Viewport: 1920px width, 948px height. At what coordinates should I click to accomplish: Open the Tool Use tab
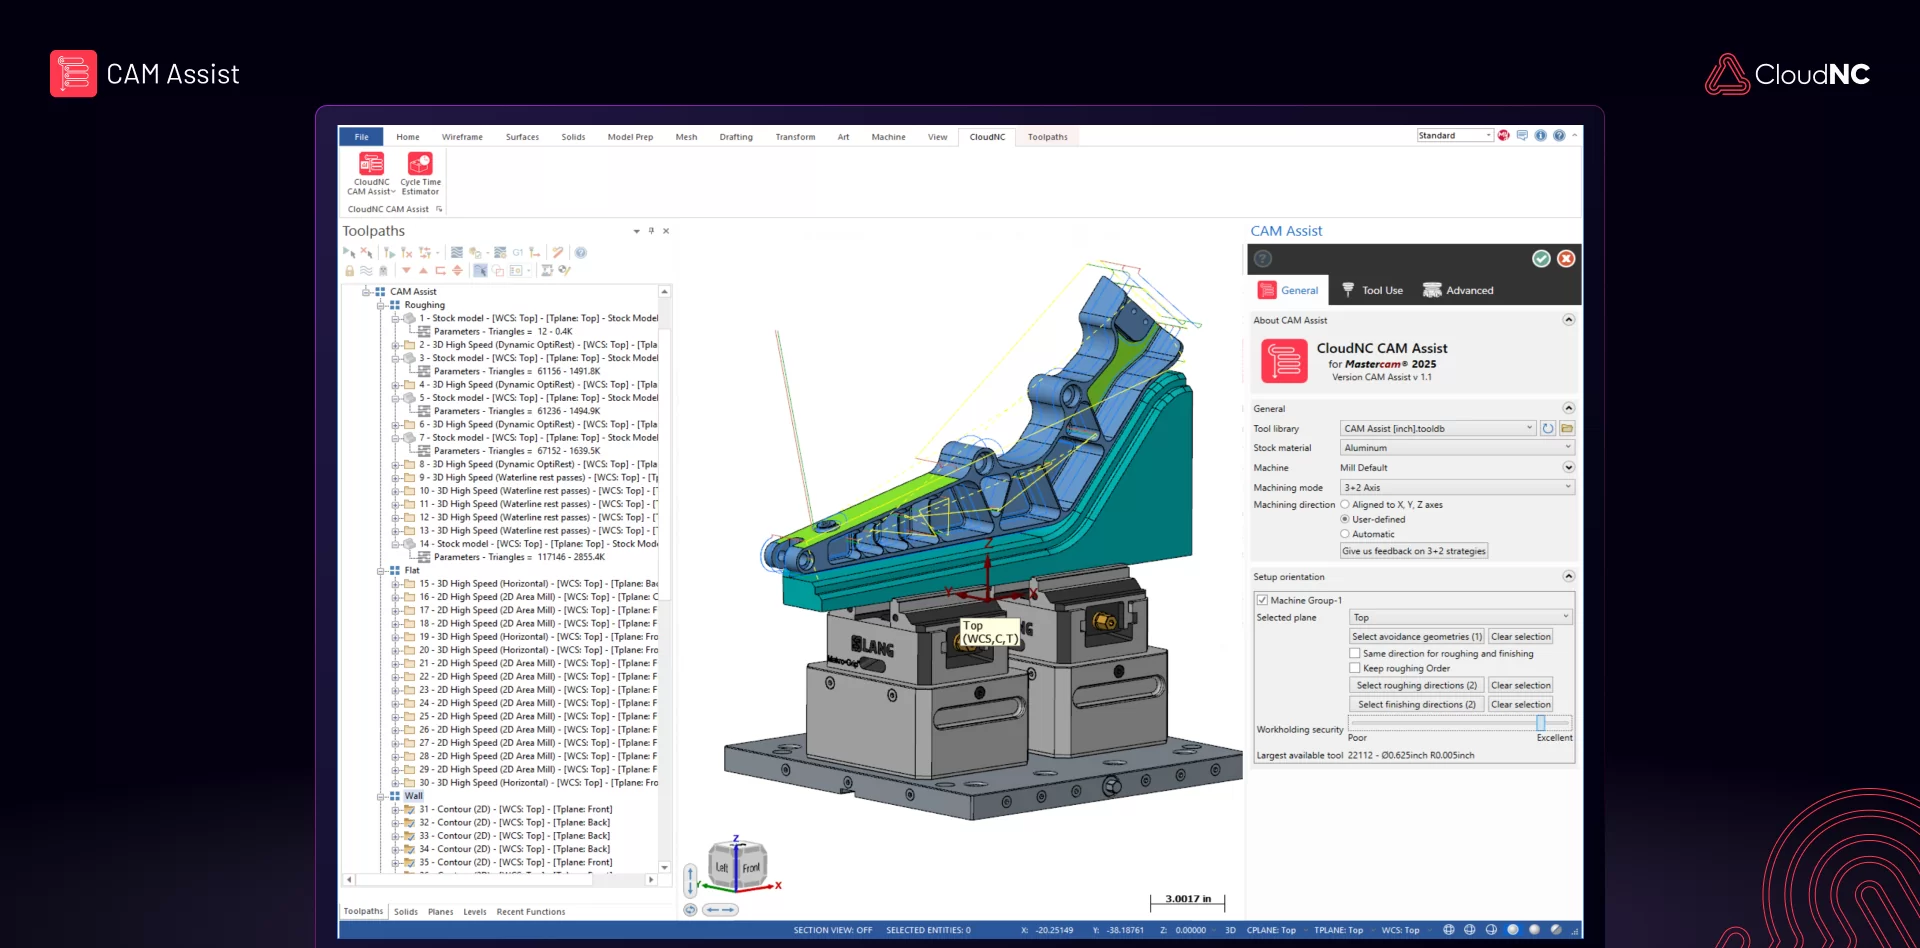1373,290
